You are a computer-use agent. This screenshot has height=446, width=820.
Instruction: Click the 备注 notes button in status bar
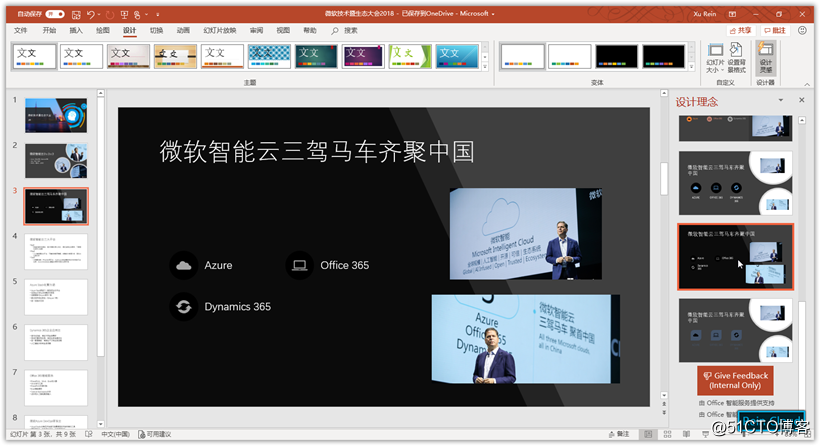(619, 434)
